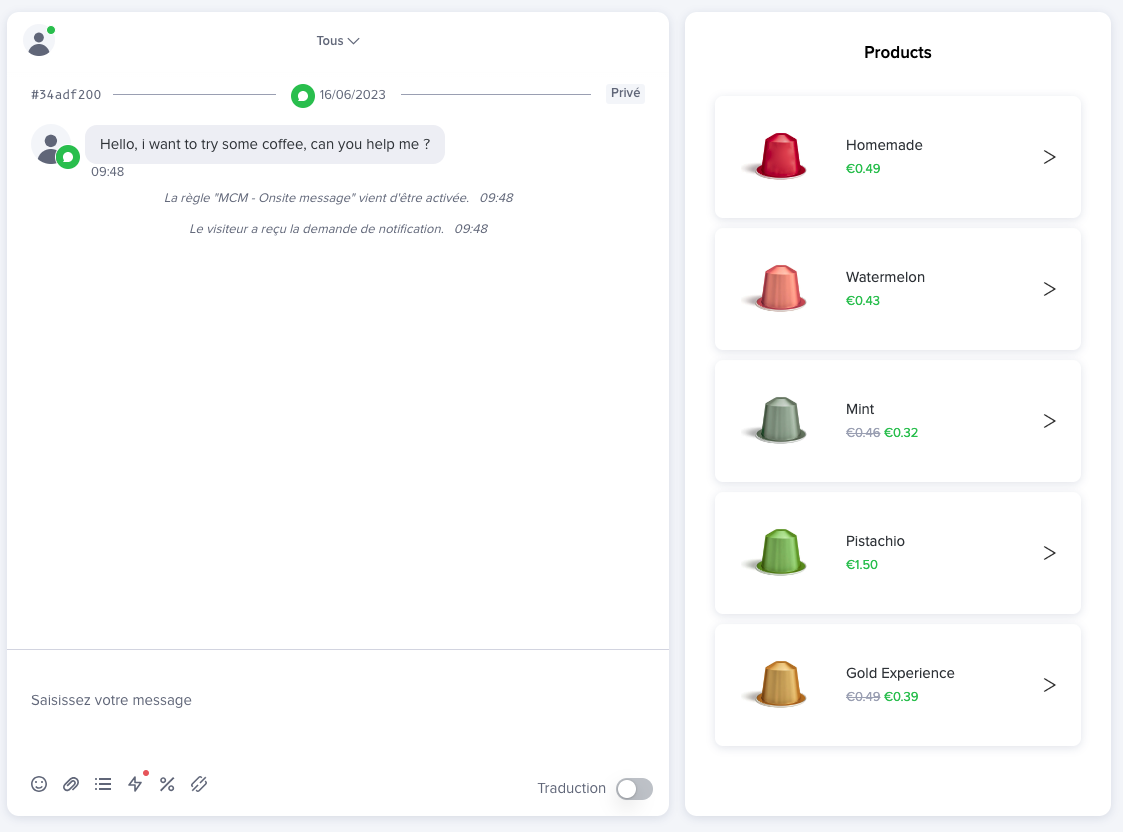Select the Pistachio product card
Screen dimensions: 1123x832
click(897, 553)
